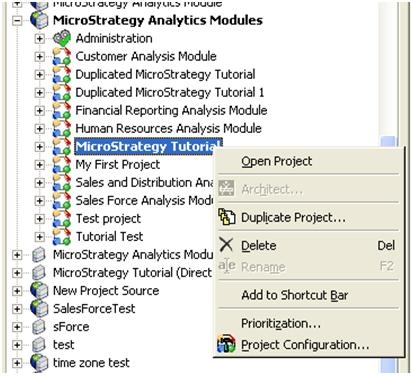Click the Project Configuration menu icon

click(x=227, y=344)
